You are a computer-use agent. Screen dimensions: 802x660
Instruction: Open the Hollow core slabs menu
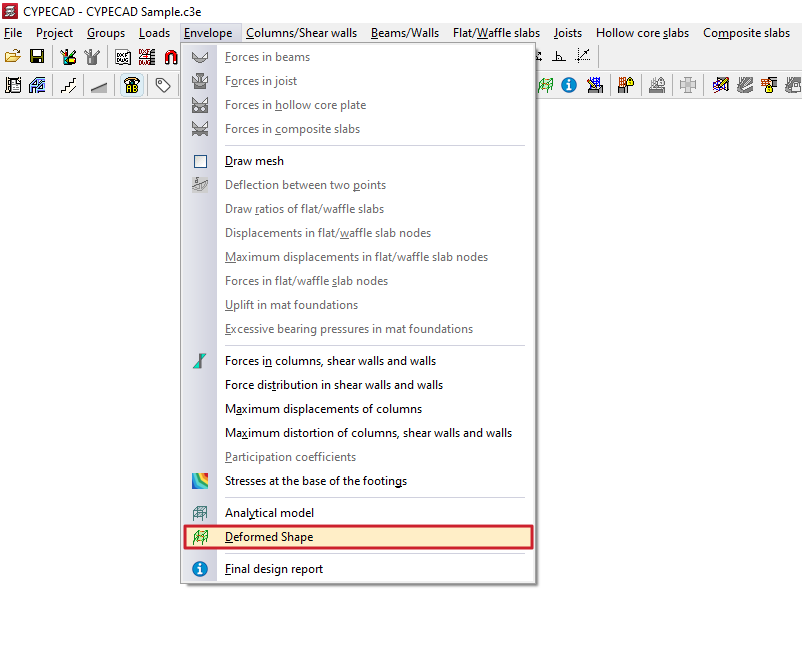pyautogui.click(x=642, y=33)
